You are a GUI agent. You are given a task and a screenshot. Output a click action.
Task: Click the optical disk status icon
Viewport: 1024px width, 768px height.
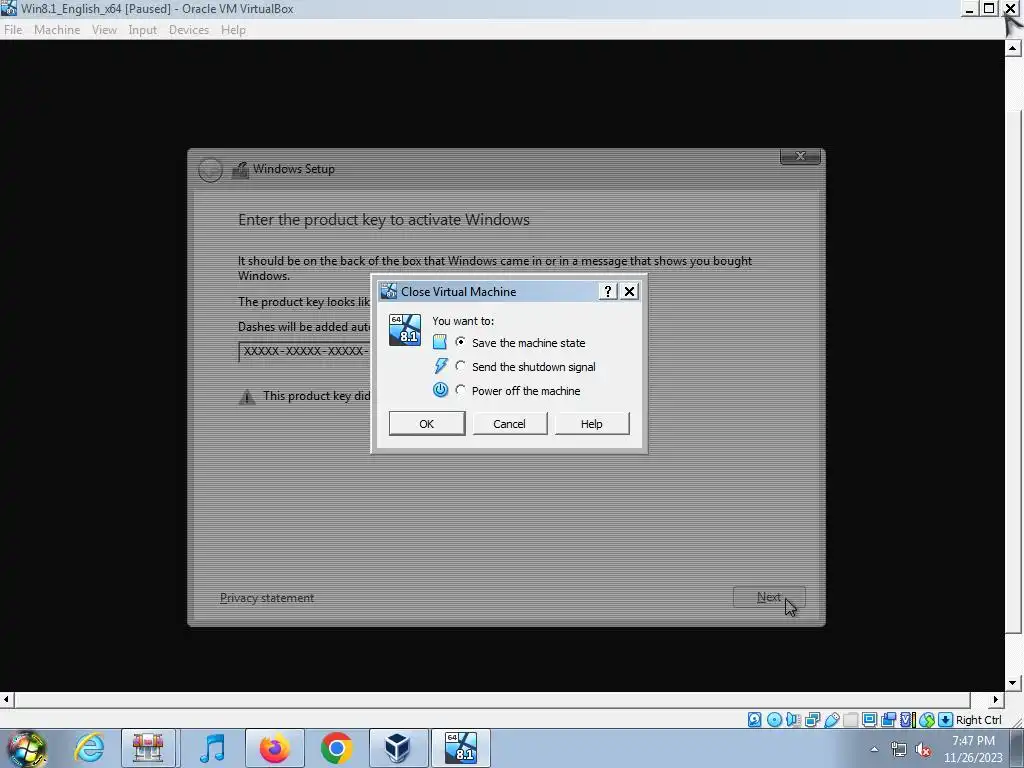774,720
